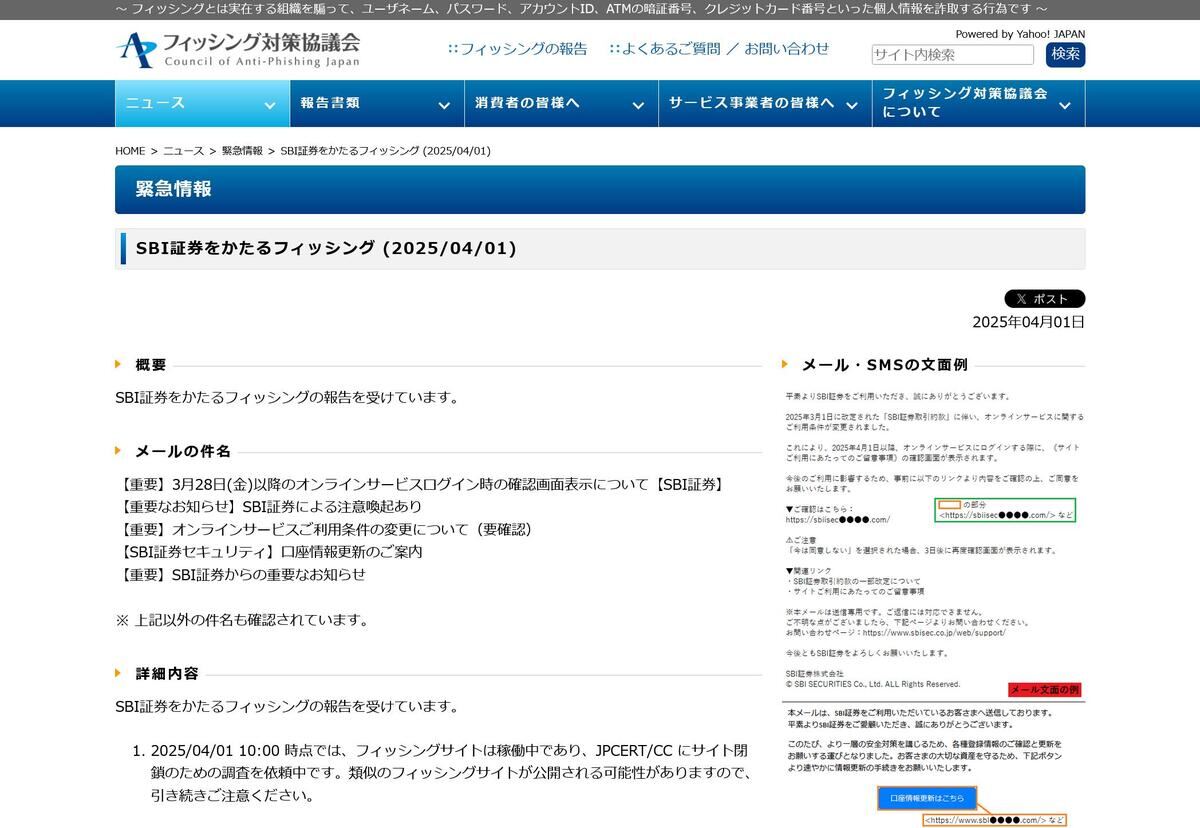Focus the サイト内検索 search field
The image size is (1200, 828).
952,55
